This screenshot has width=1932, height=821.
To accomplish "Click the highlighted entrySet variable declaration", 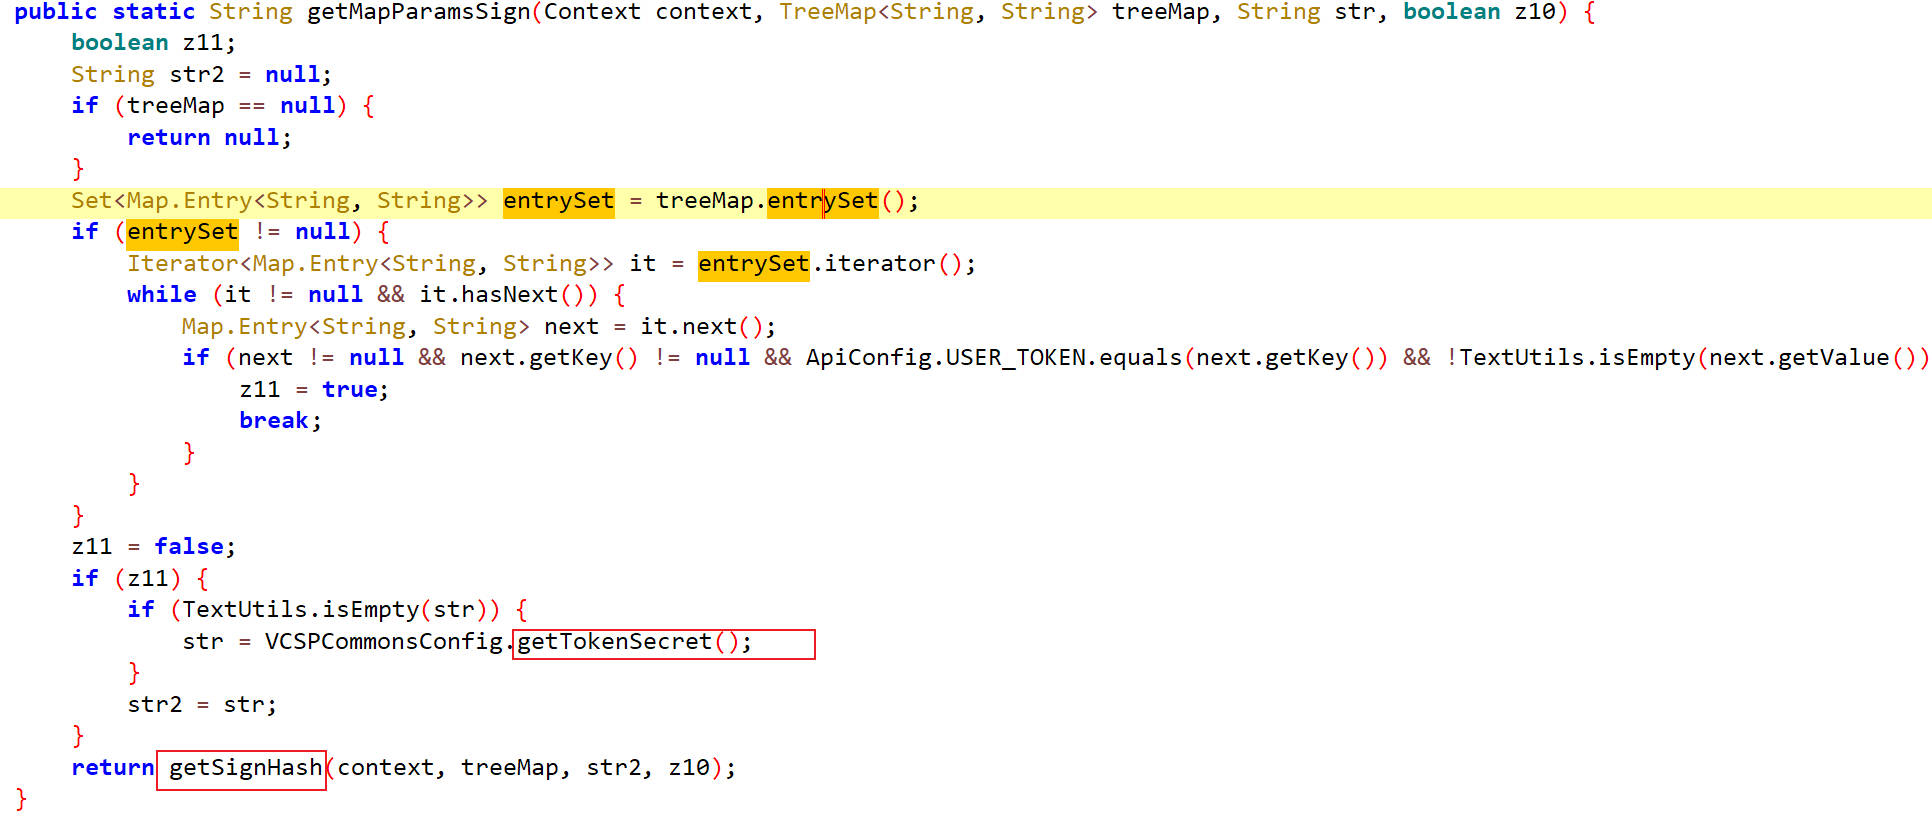I will tap(558, 201).
